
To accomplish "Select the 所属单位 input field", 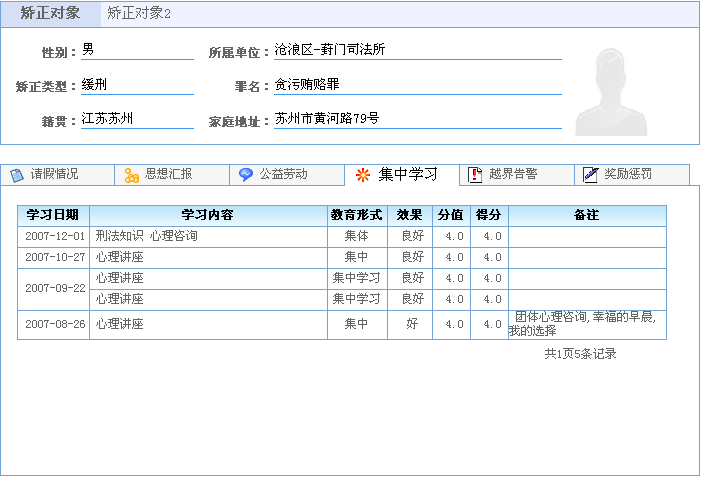I will 416,50.
